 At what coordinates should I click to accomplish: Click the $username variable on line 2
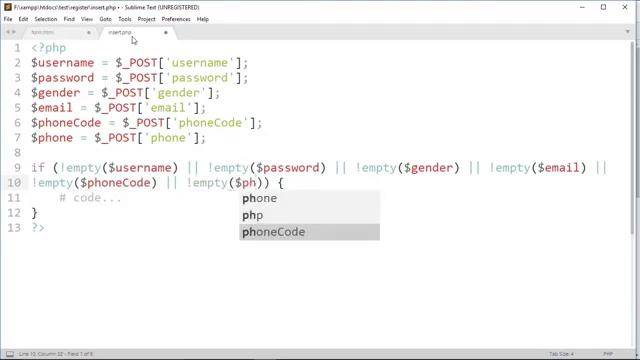62,63
